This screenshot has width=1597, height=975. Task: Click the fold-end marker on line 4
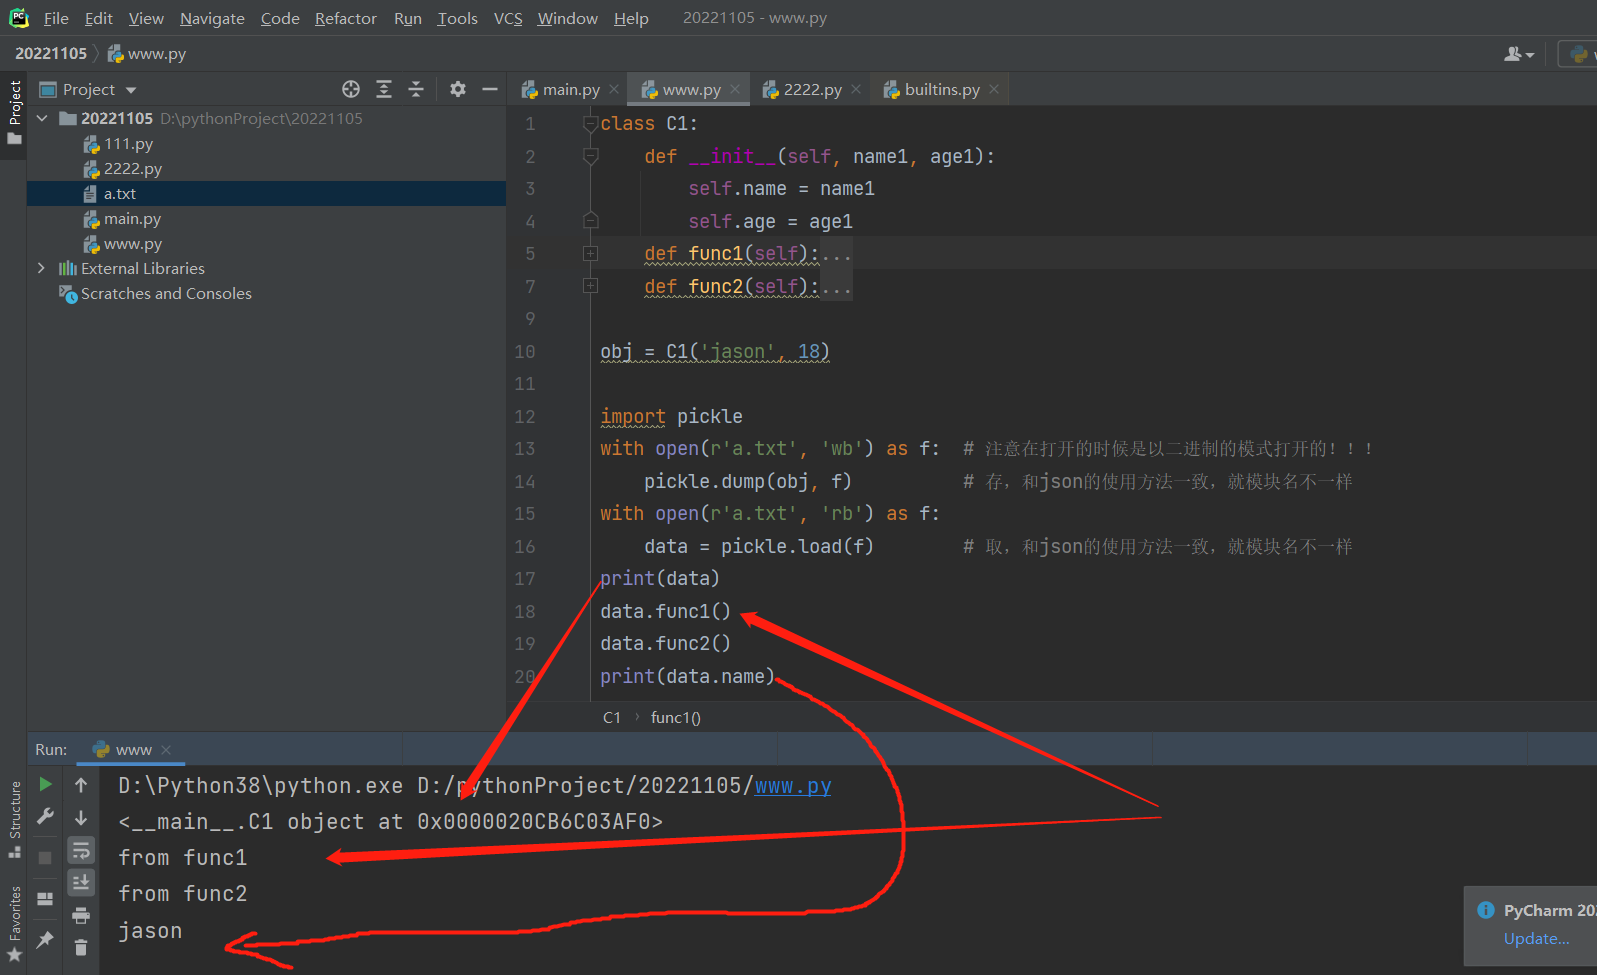[591, 221]
